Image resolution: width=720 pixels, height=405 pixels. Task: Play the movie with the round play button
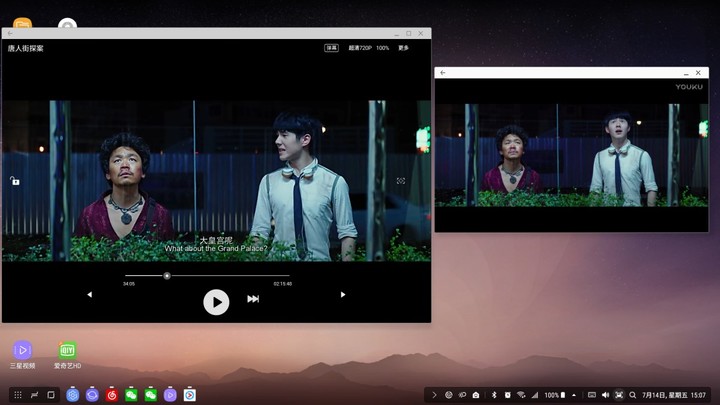pos(216,302)
